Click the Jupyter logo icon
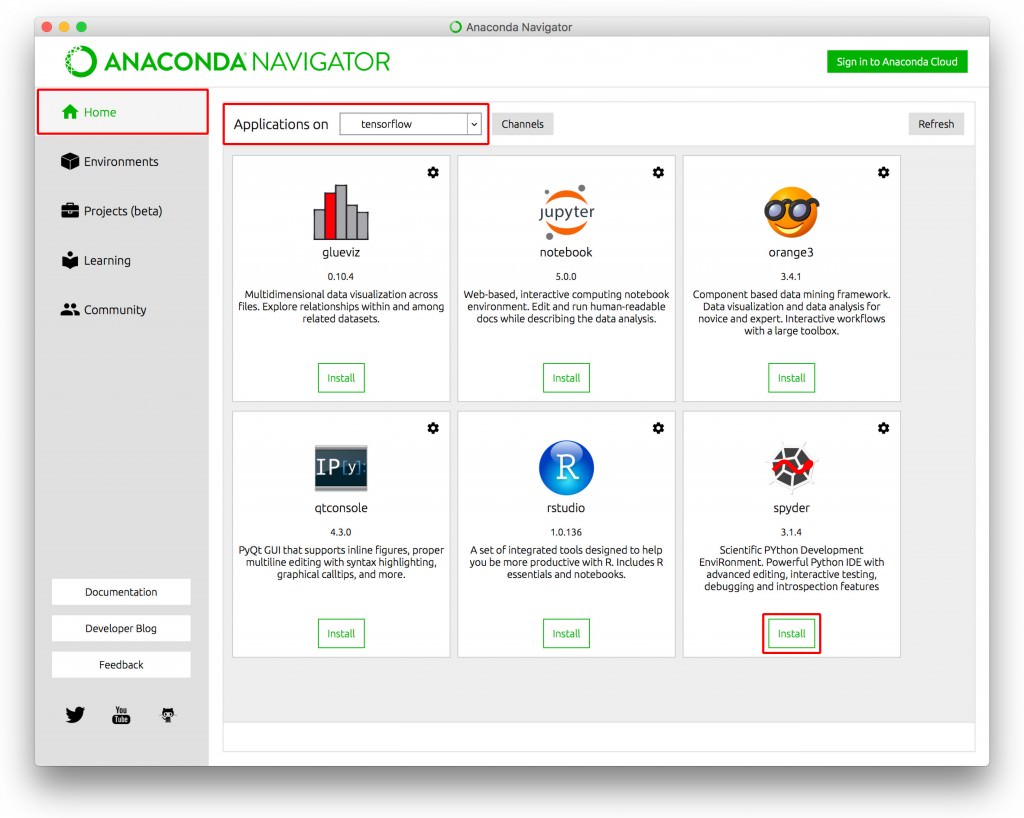This screenshot has width=1024, height=818. (566, 212)
